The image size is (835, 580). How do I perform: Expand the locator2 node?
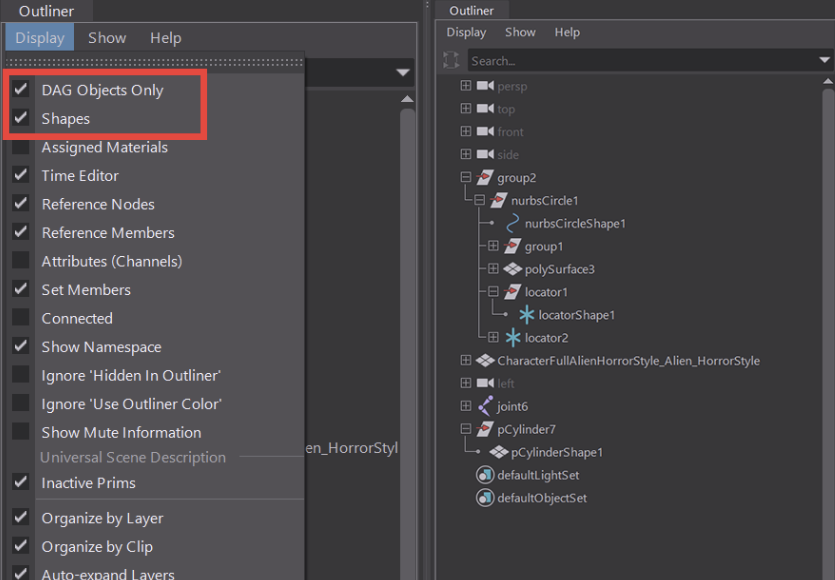point(494,337)
